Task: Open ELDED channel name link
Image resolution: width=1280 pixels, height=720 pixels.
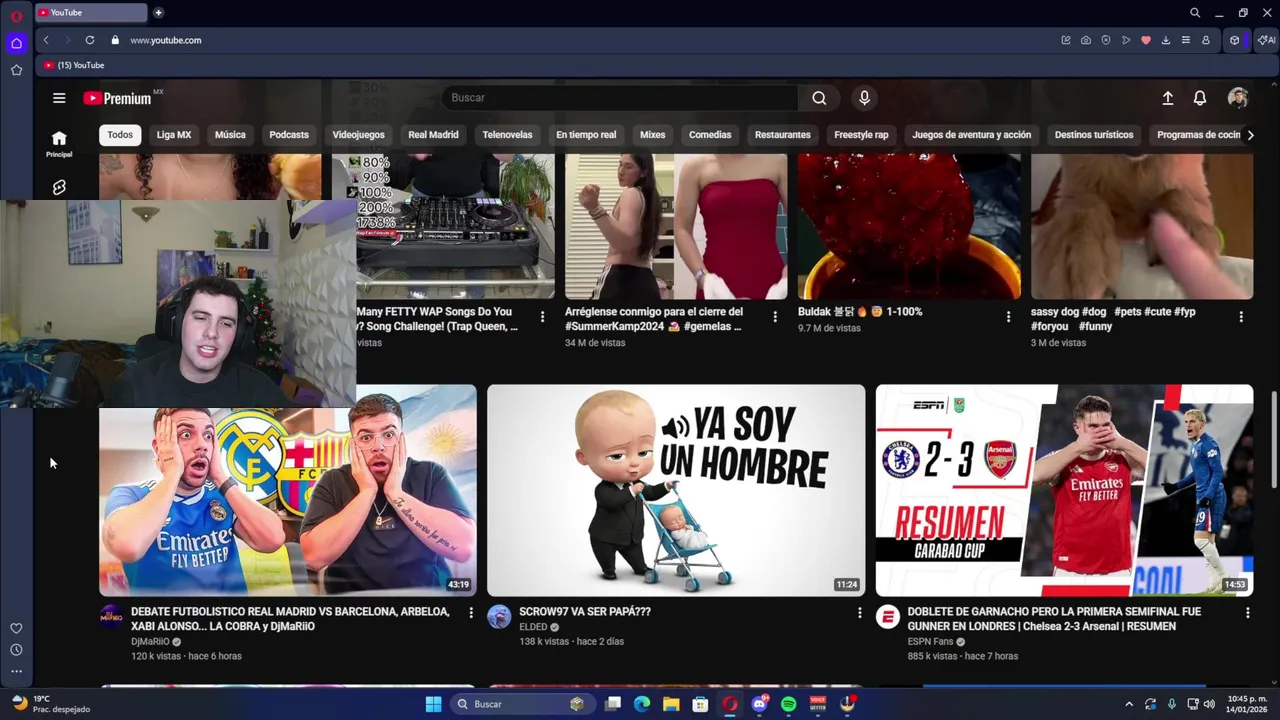Action: coord(533,627)
